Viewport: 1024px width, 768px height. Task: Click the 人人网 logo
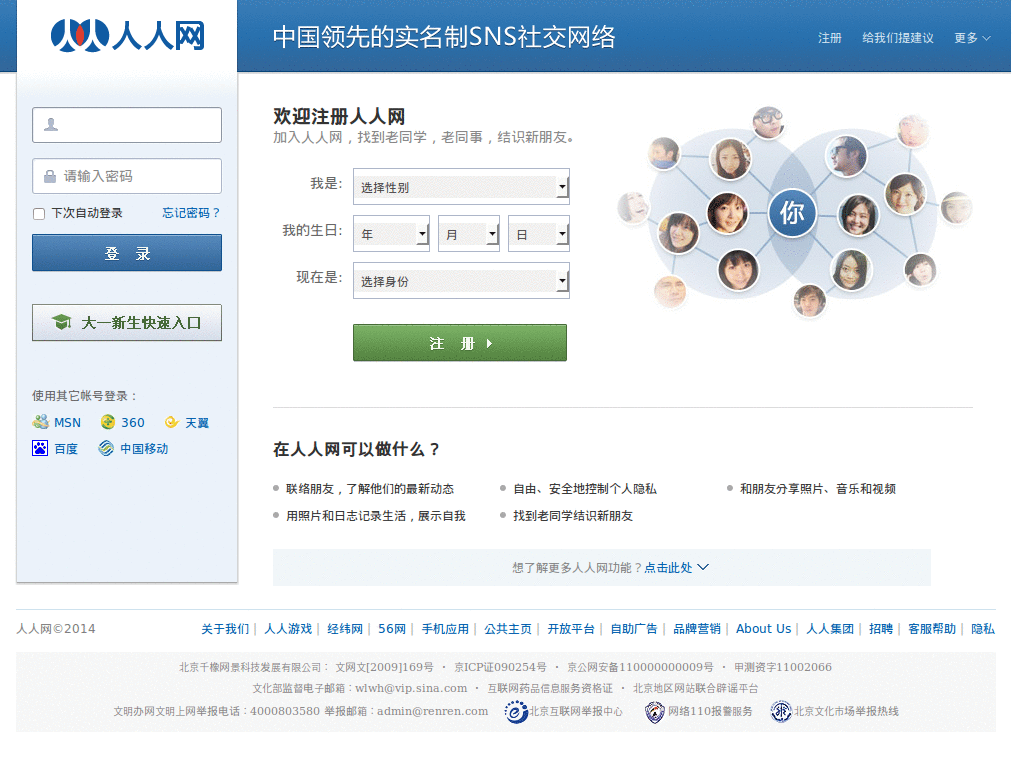point(126,34)
